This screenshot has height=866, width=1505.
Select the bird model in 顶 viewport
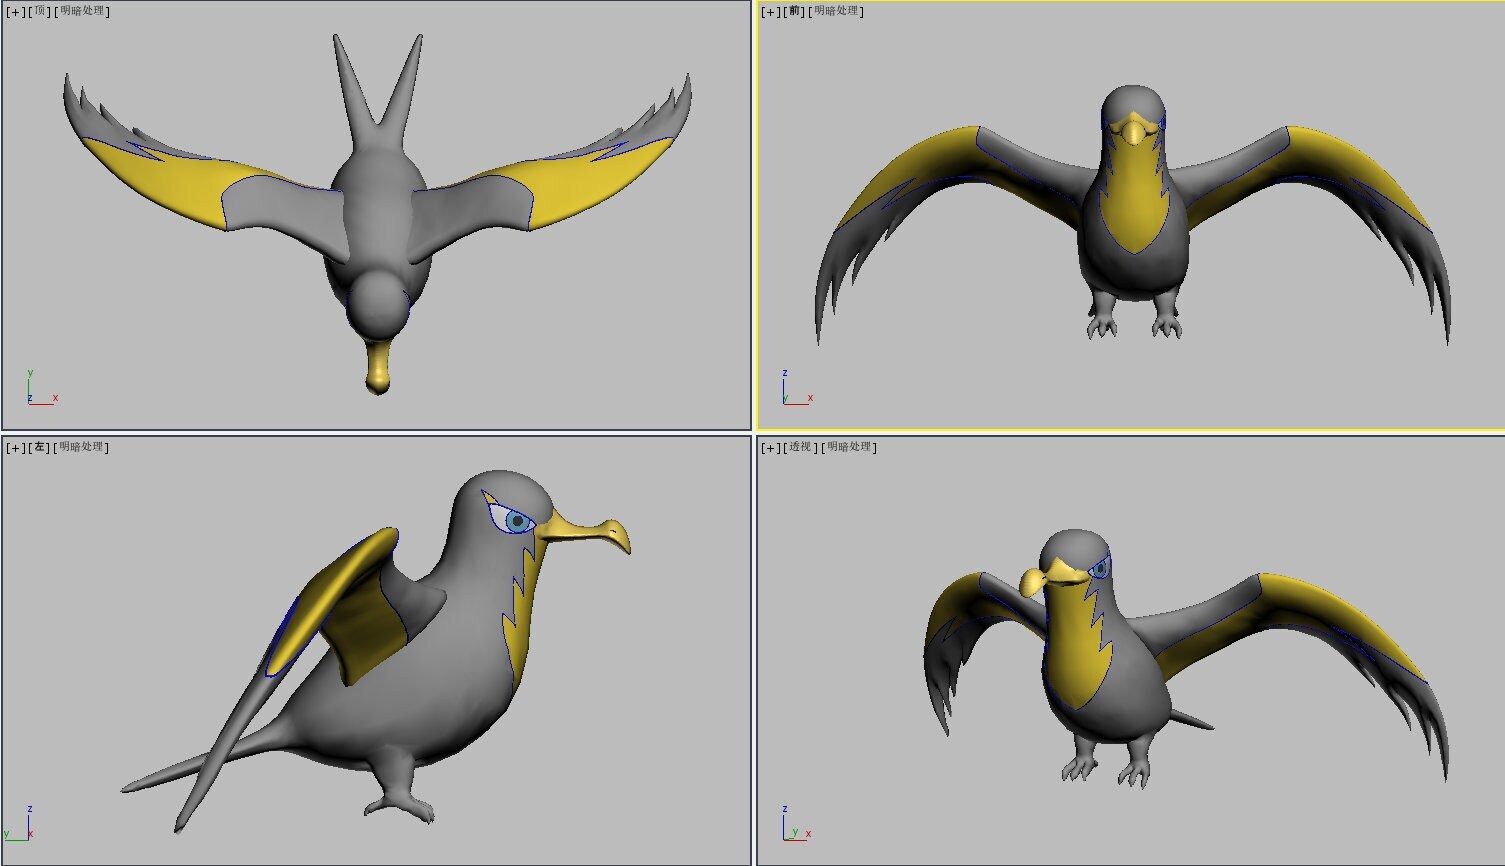tap(378, 215)
